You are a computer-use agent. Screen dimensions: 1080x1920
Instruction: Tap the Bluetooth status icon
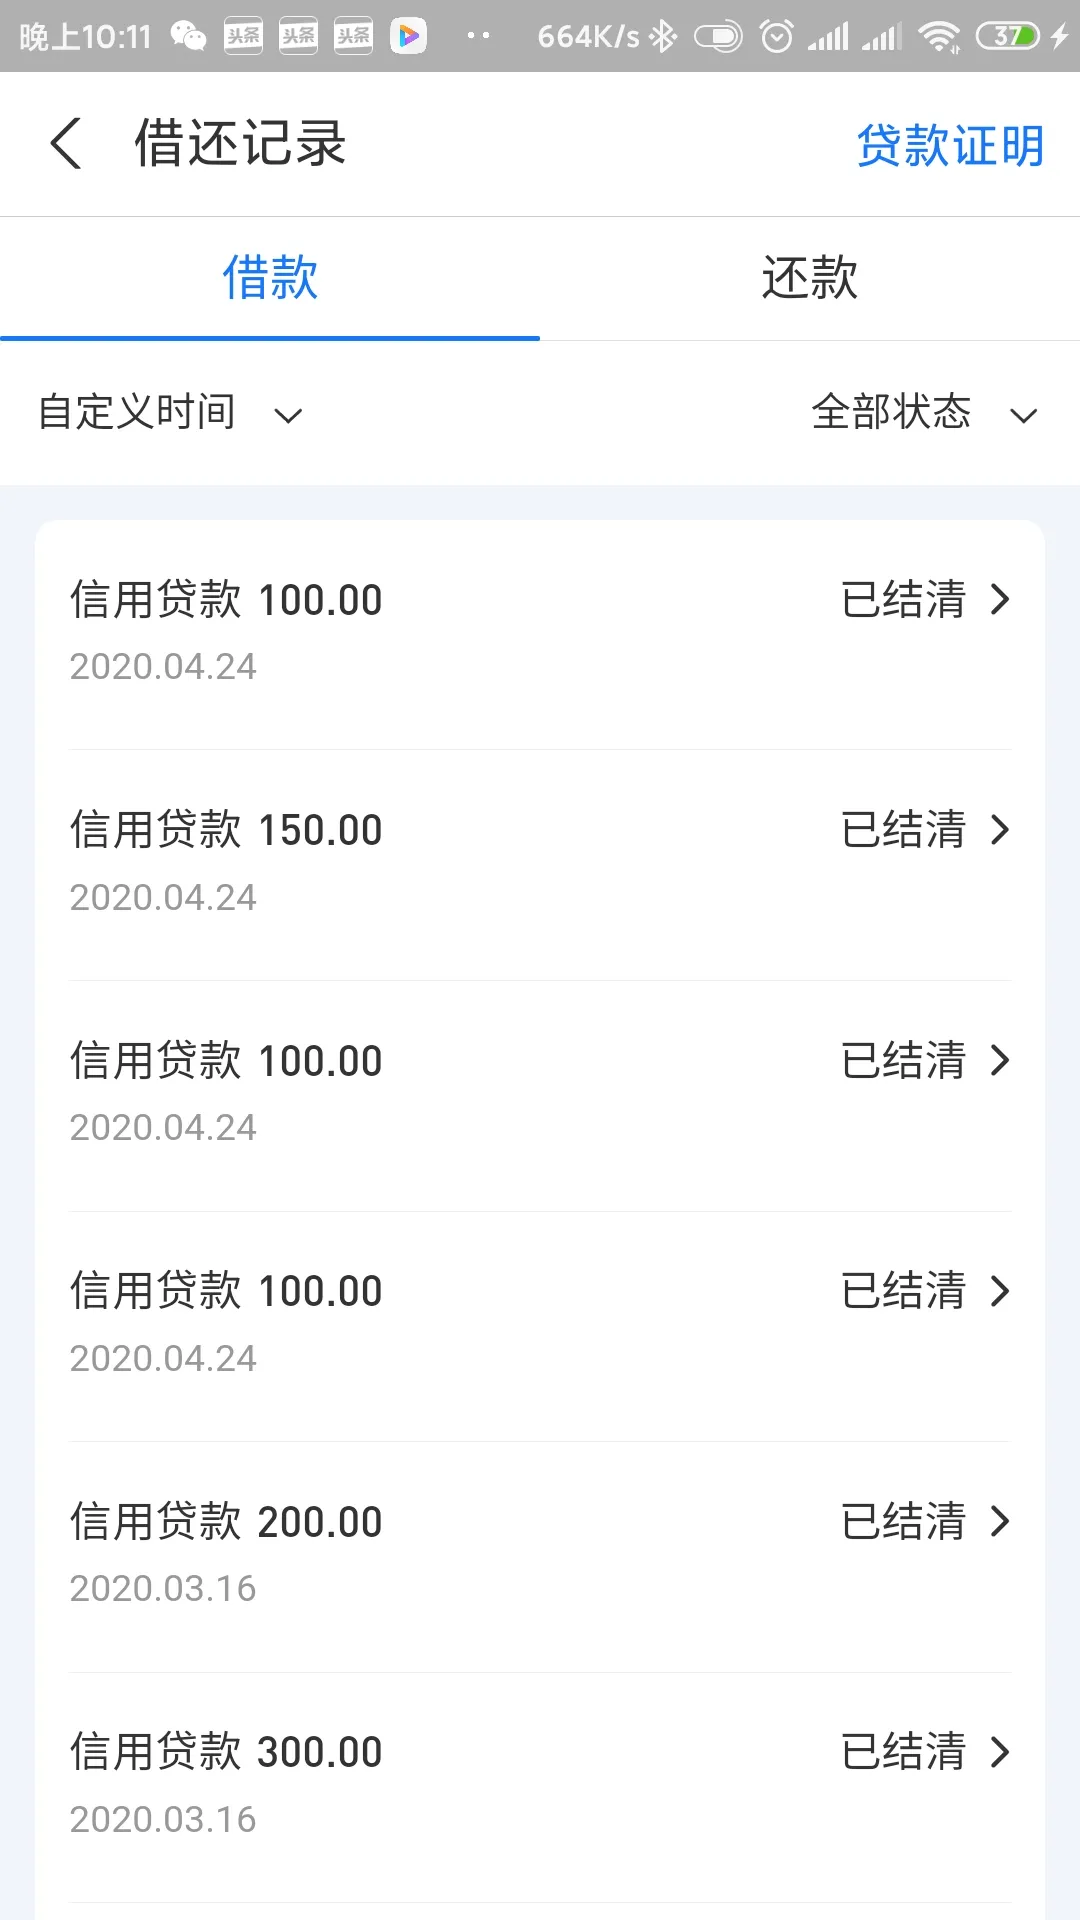(x=662, y=37)
